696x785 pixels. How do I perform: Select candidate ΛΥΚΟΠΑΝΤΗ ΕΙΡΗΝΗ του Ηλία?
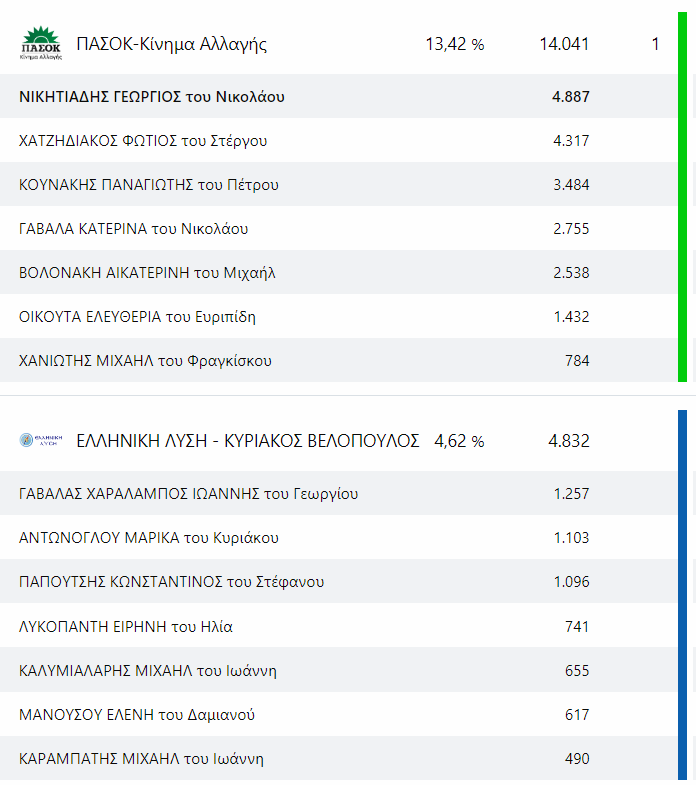coord(126,627)
